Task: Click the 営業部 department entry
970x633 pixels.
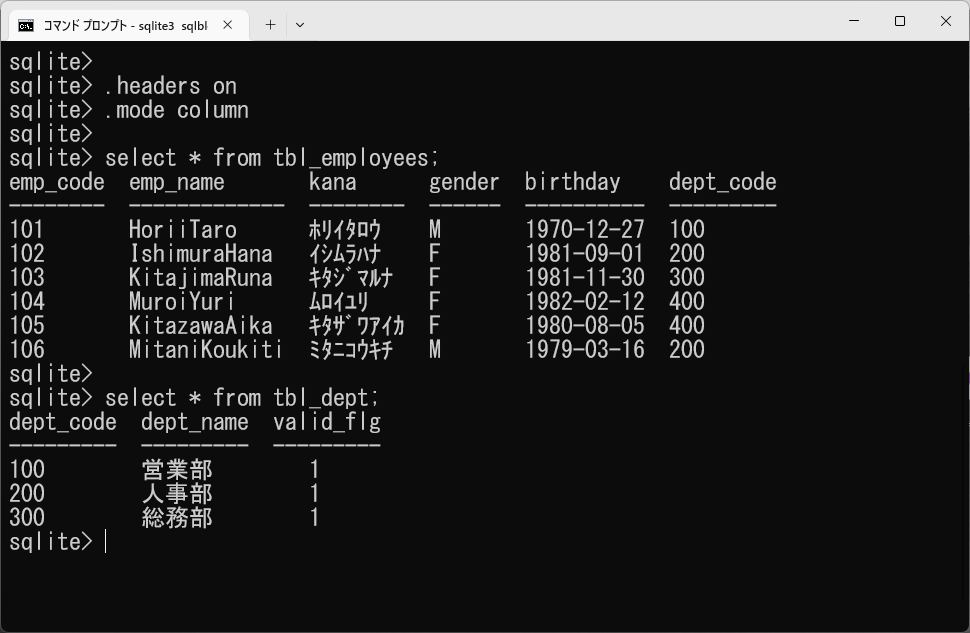Action: coord(177,470)
